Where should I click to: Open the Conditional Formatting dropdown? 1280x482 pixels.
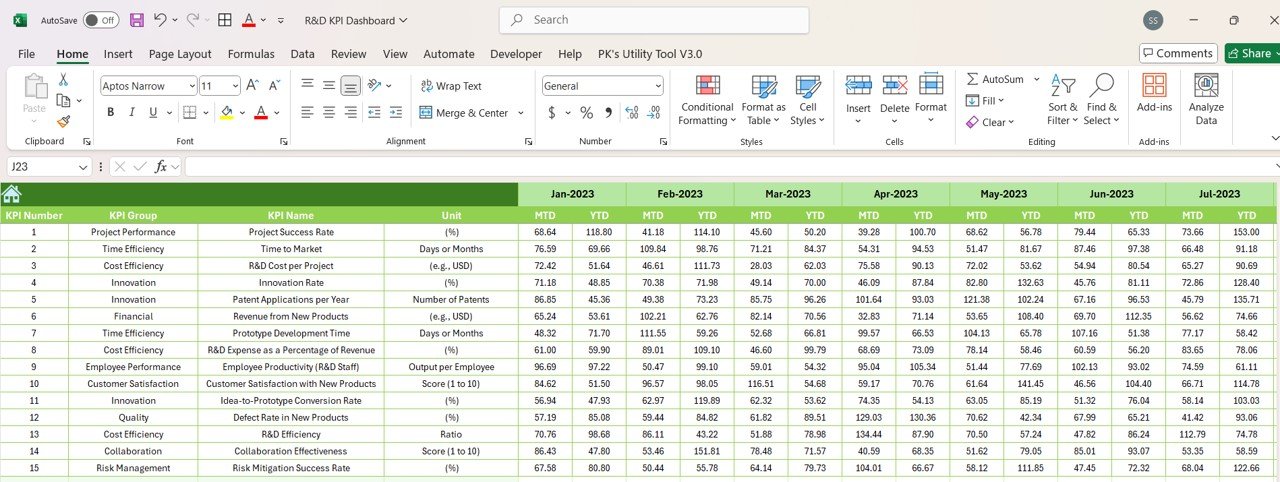point(707,99)
